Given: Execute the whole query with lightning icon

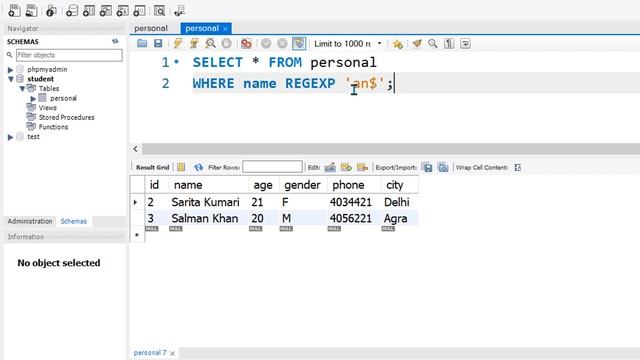Looking at the screenshot, I should [x=178, y=43].
